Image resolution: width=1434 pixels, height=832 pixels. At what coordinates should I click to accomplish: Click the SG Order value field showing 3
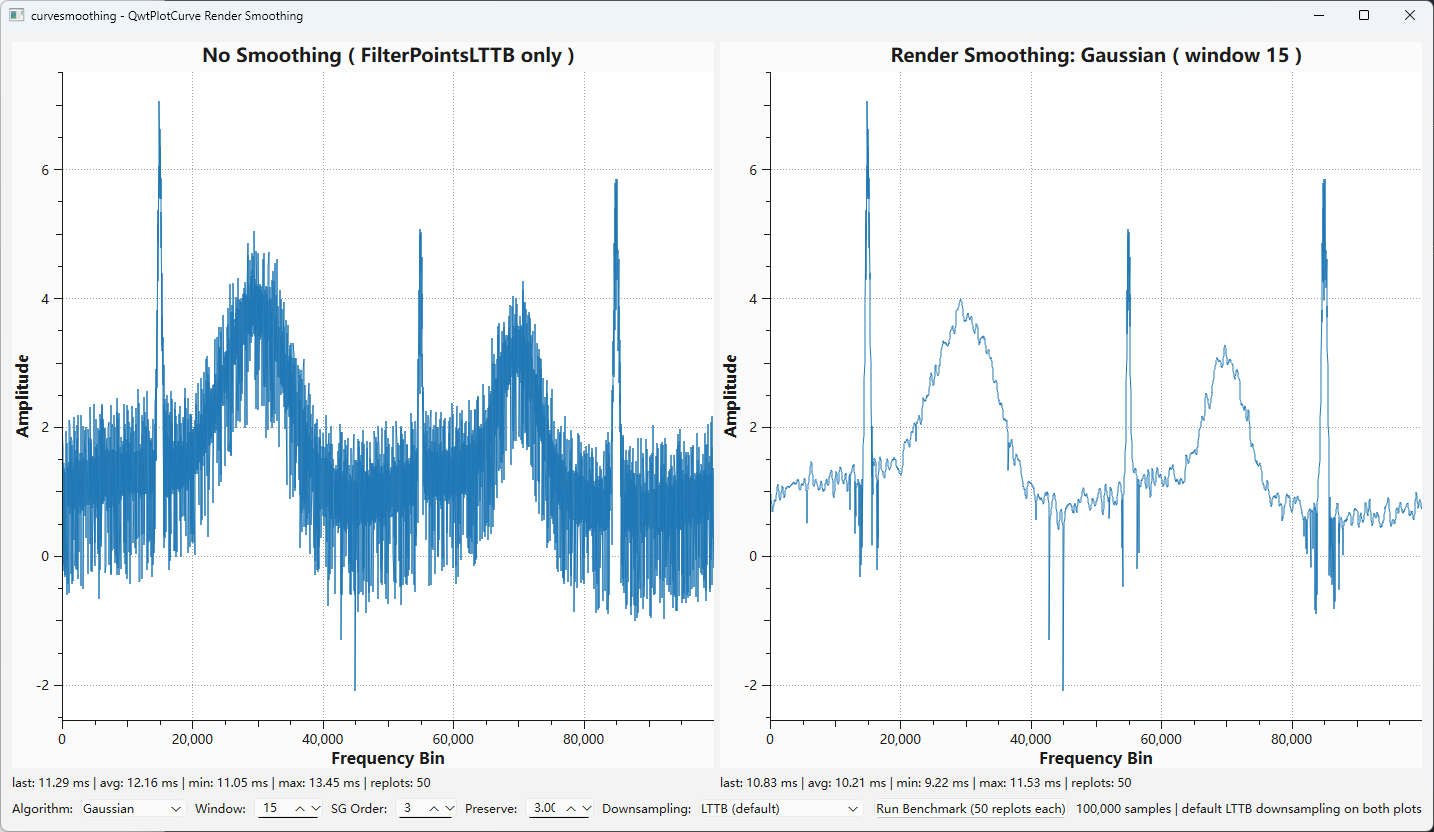click(412, 808)
